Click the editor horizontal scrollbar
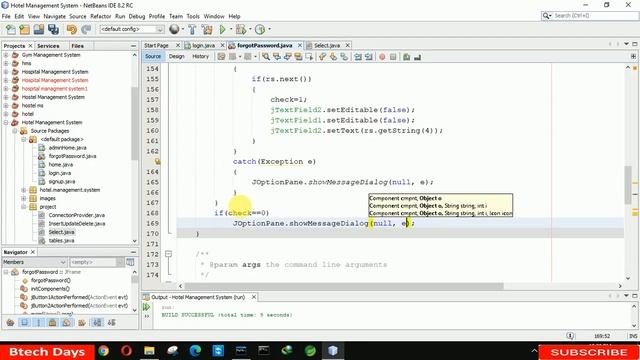This screenshot has height=360, width=640. [x=344, y=286]
